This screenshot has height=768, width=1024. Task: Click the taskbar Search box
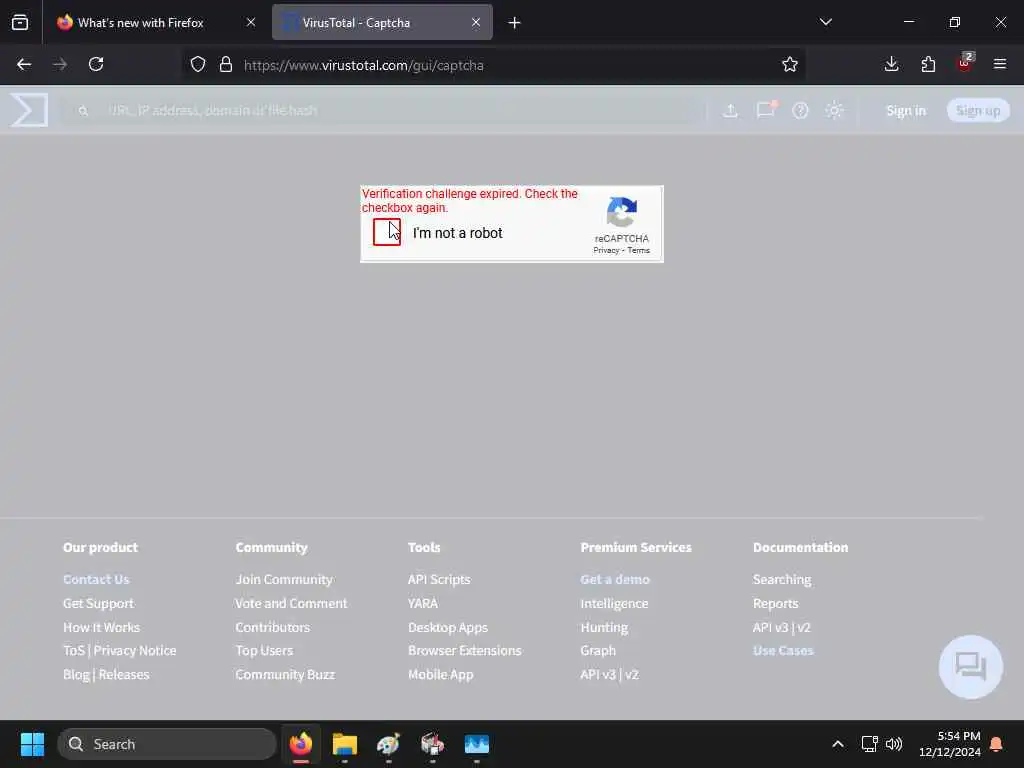[x=167, y=744]
